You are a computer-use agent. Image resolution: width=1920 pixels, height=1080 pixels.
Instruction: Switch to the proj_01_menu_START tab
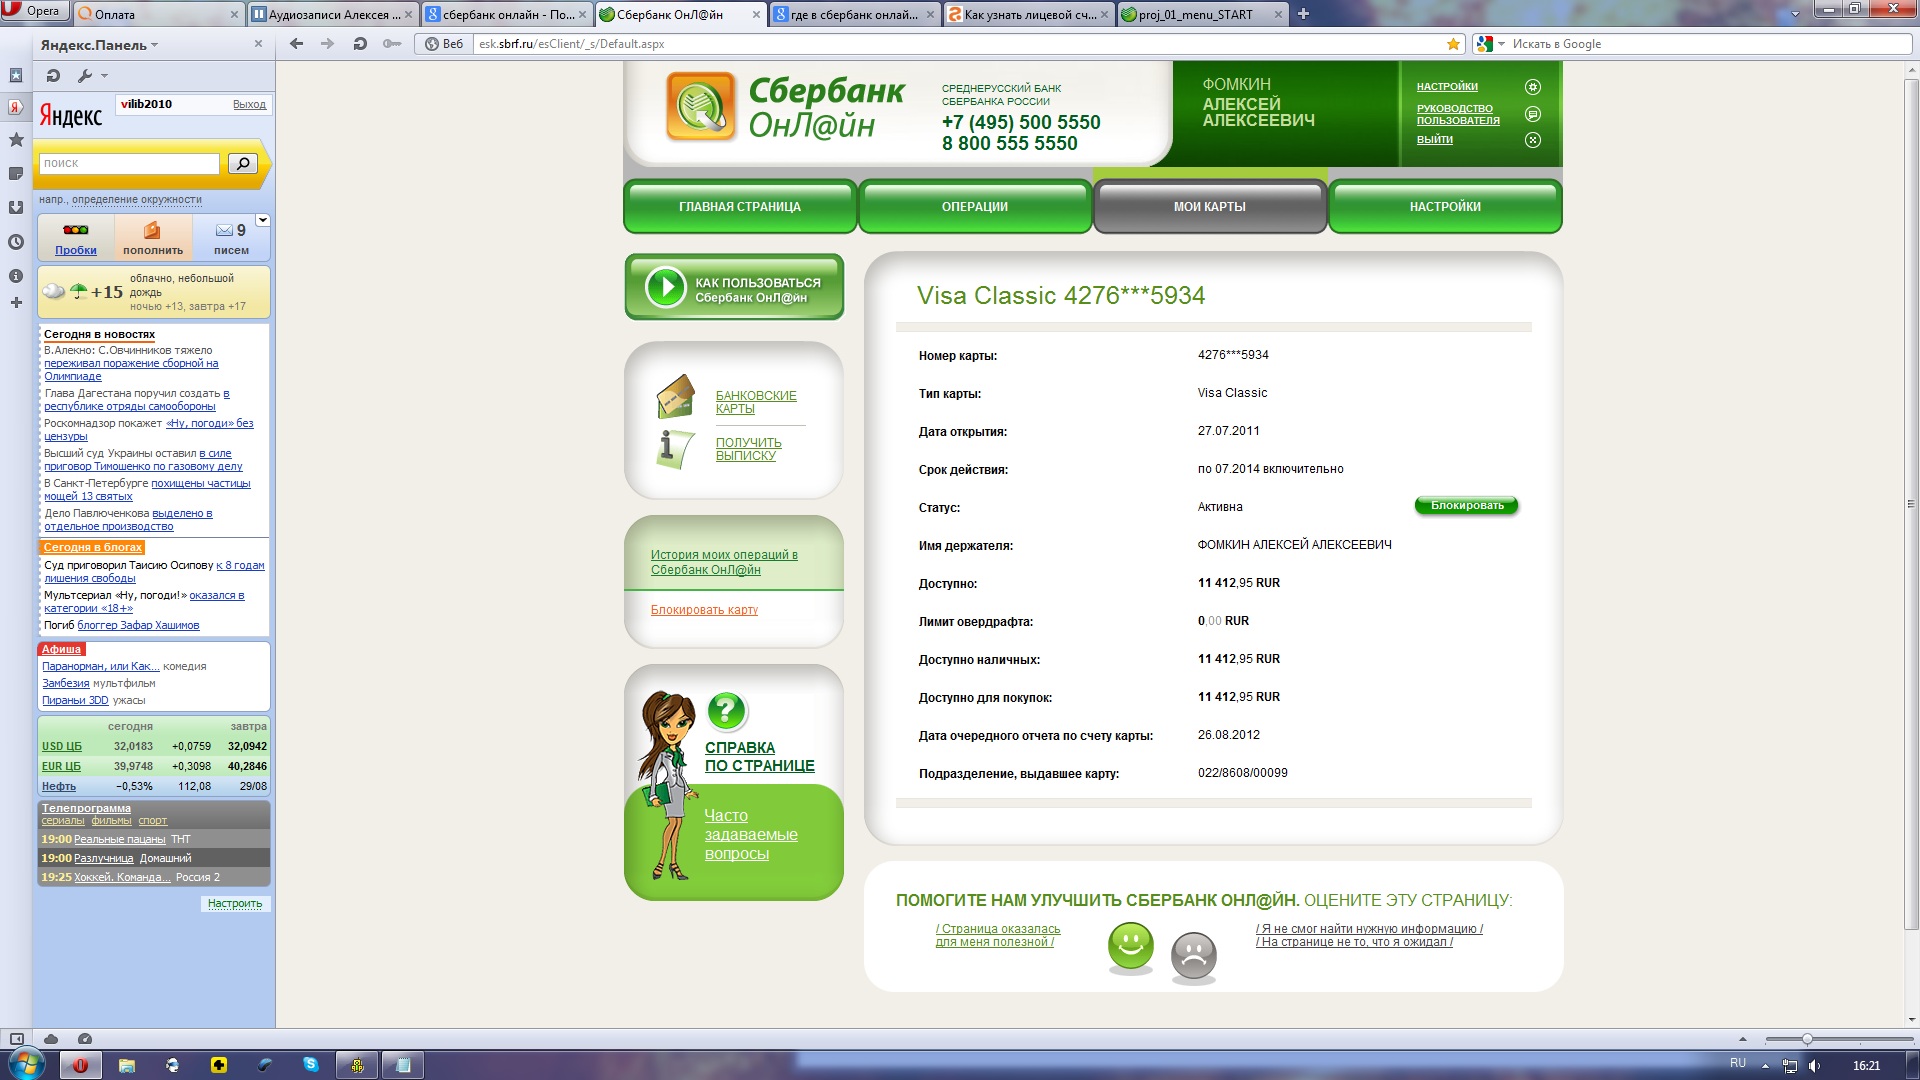point(1203,14)
